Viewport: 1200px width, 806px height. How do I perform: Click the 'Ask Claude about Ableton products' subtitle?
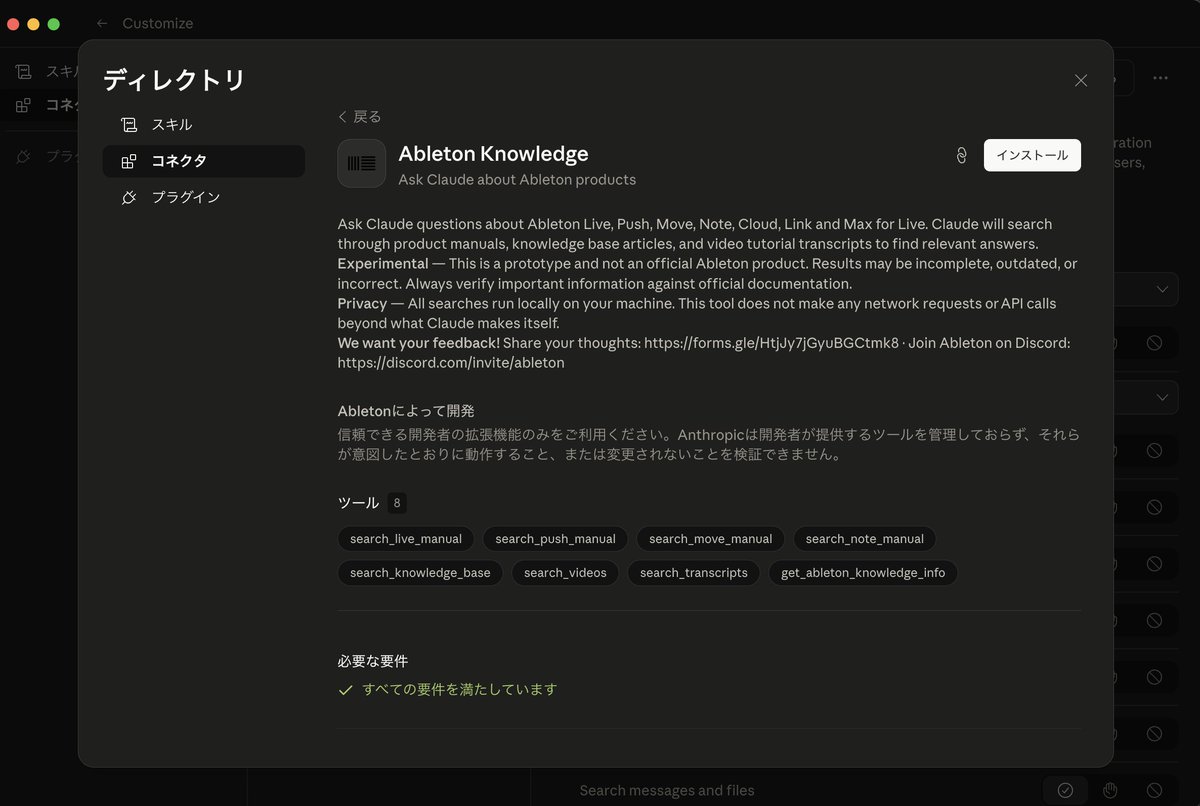tap(517, 180)
